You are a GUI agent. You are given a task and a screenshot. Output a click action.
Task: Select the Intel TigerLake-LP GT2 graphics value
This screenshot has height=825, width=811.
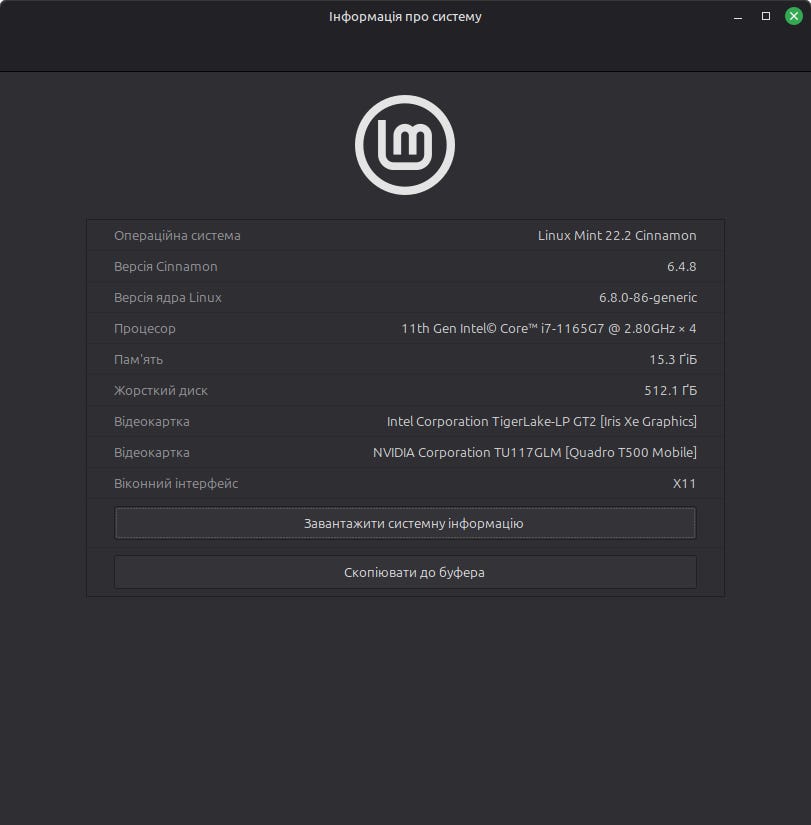[x=542, y=421]
